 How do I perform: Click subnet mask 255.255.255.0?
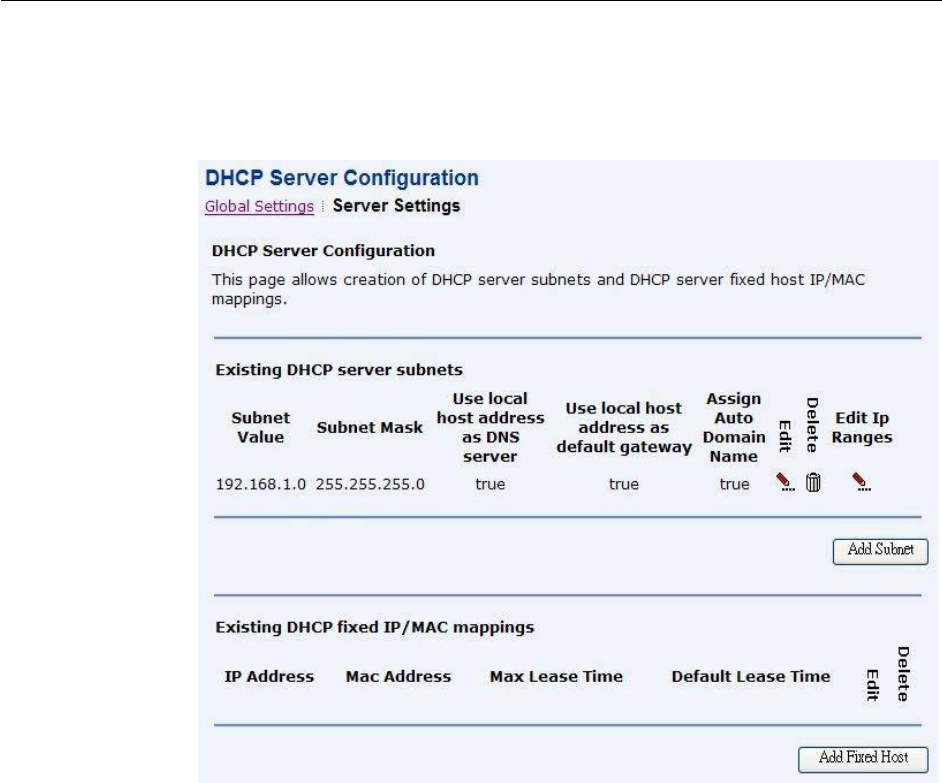370,484
